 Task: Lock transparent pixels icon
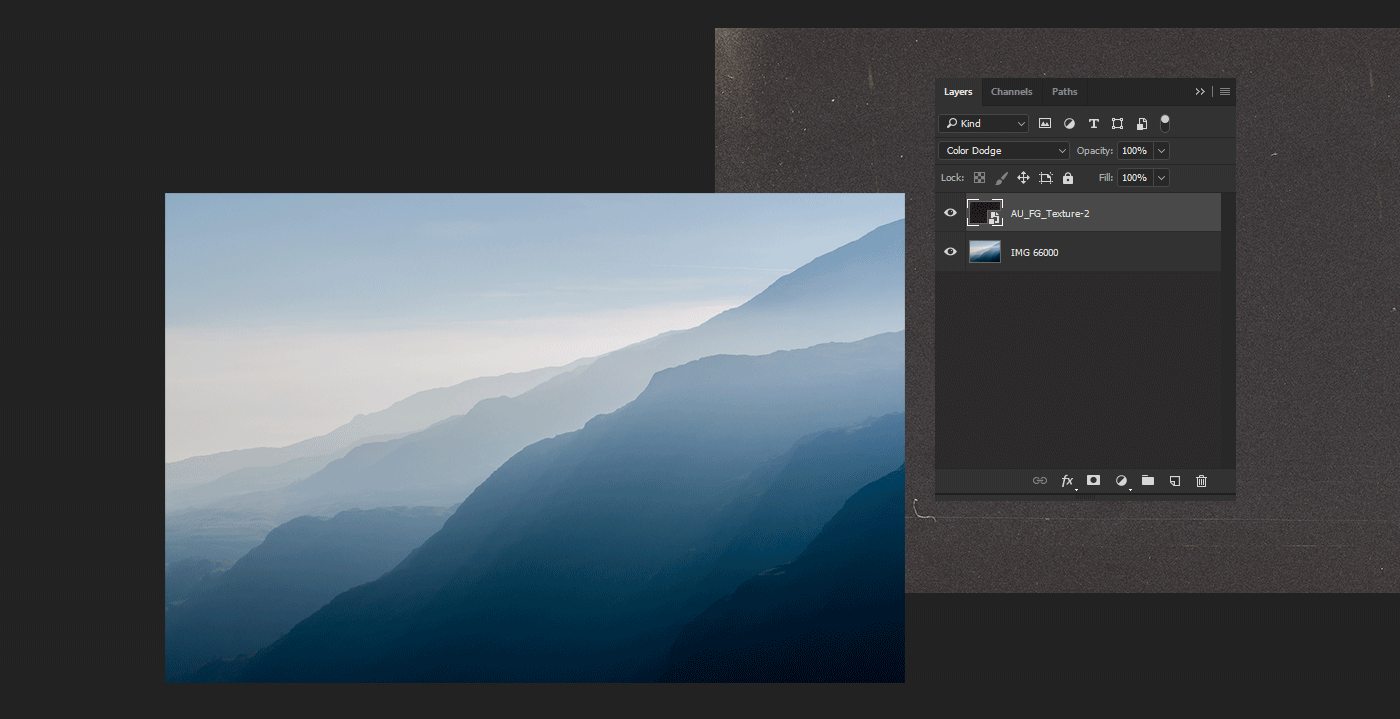(979, 178)
